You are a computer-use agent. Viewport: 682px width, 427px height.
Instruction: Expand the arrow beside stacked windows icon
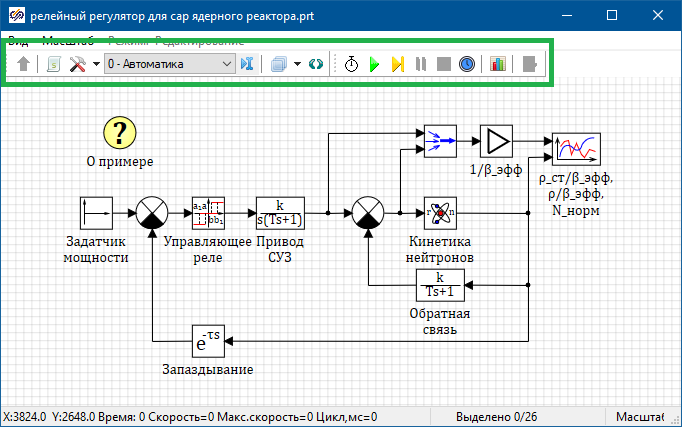click(x=298, y=64)
